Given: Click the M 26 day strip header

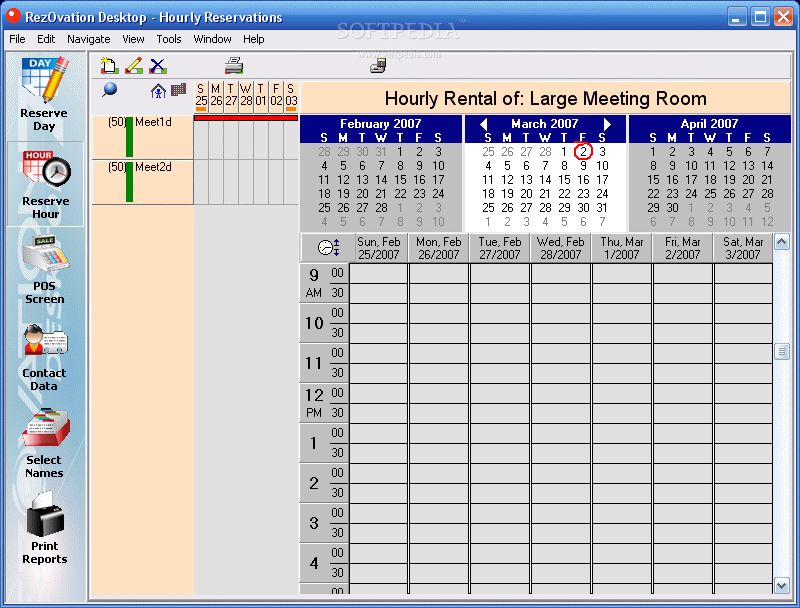Looking at the screenshot, I should click(x=216, y=96).
